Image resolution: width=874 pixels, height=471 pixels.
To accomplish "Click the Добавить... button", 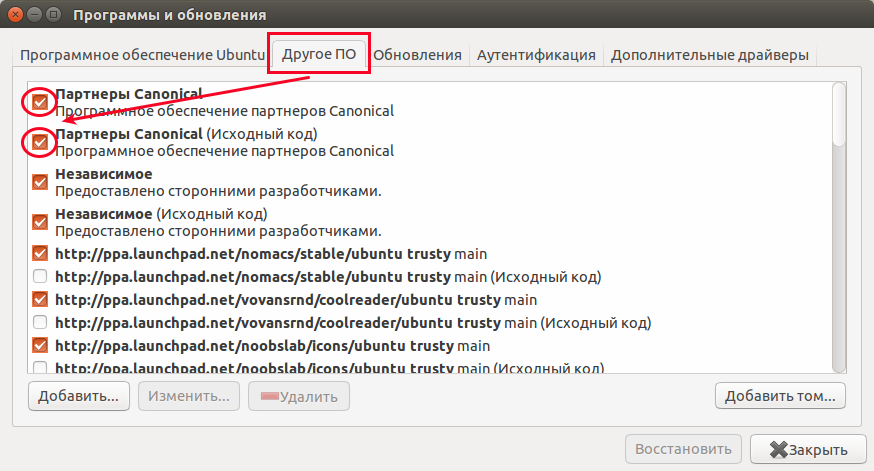I will (79, 396).
